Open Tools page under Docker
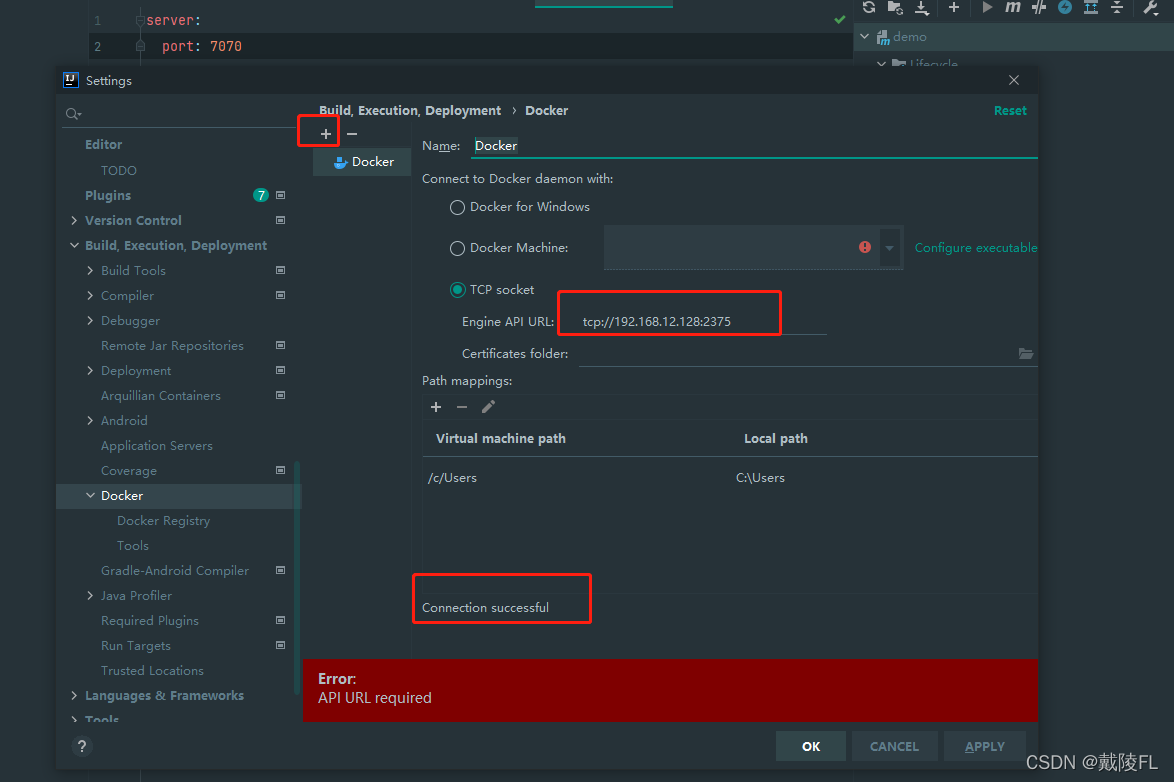The image size is (1174, 782). pos(133,546)
